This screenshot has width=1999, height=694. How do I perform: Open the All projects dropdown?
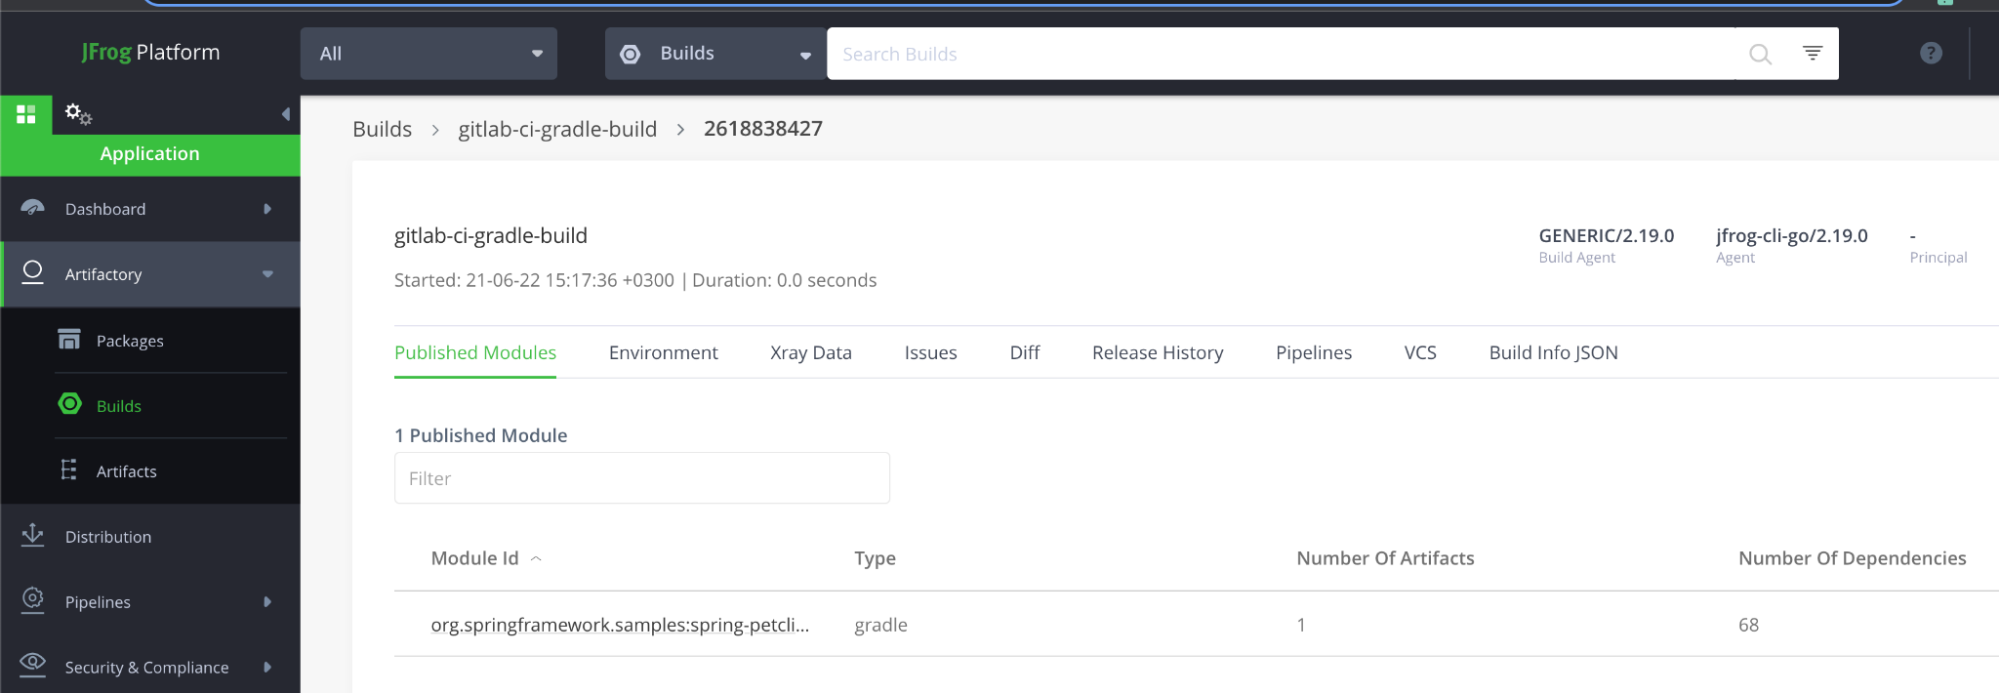click(428, 54)
